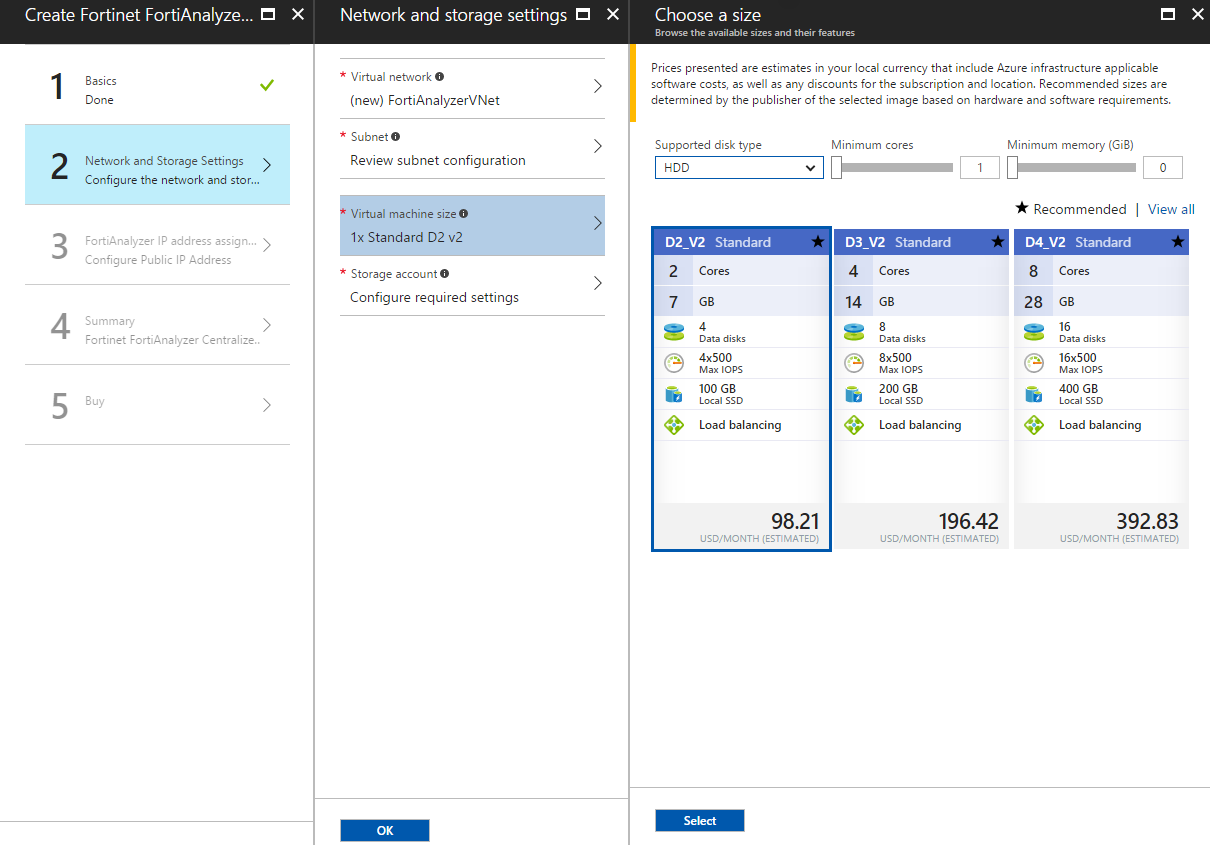Click the info icon next to Virtual machine size
This screenshot has width=1210, height=845.
tap(464, 214)
